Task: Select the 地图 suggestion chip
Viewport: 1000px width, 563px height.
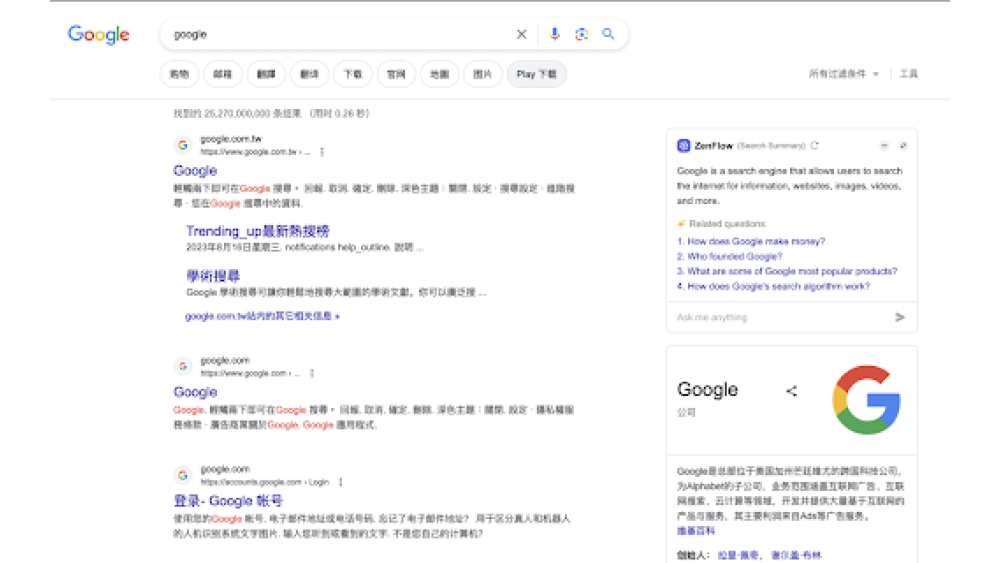Action: pos(439,74)
